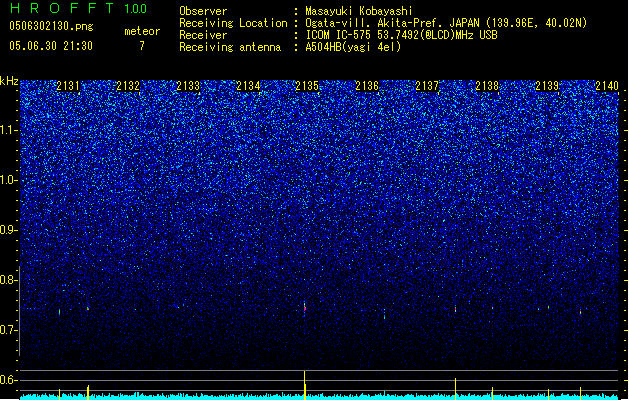629x400 pixels.
Task: Click the yellow power spike below 2137
Action: click(455, 389)
